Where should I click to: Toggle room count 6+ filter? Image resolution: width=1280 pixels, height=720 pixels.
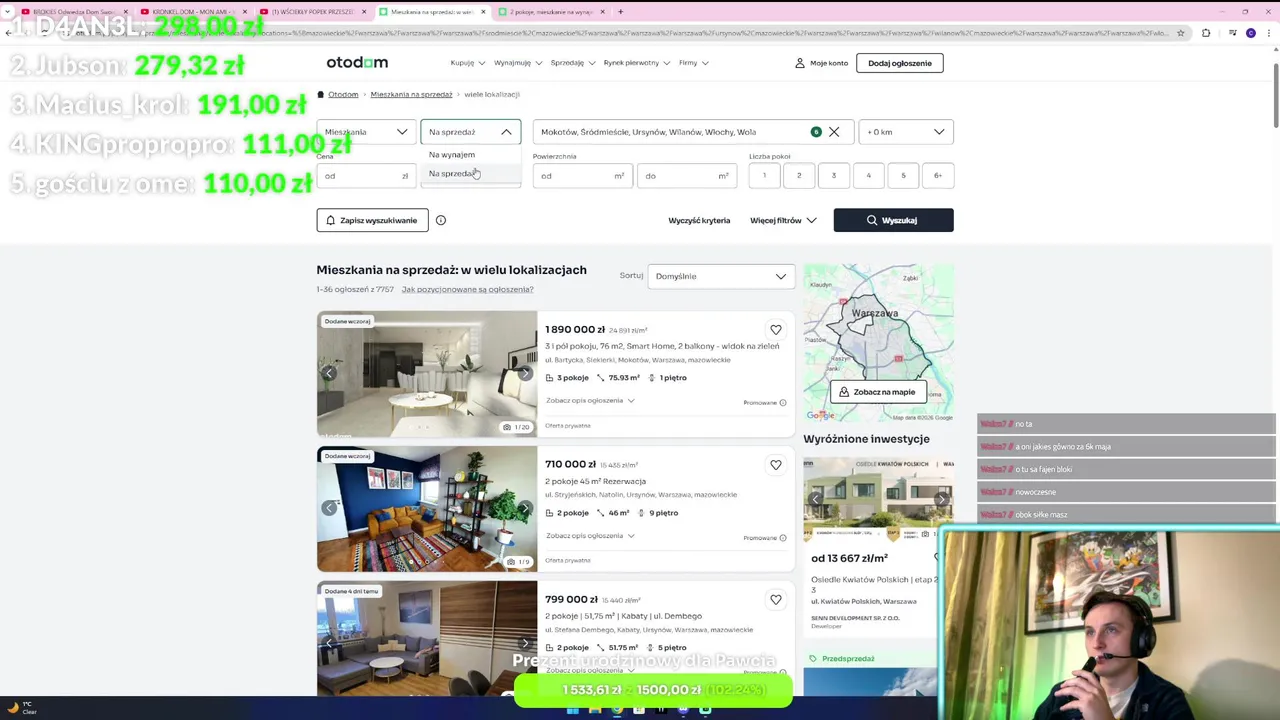coord(938,176)
